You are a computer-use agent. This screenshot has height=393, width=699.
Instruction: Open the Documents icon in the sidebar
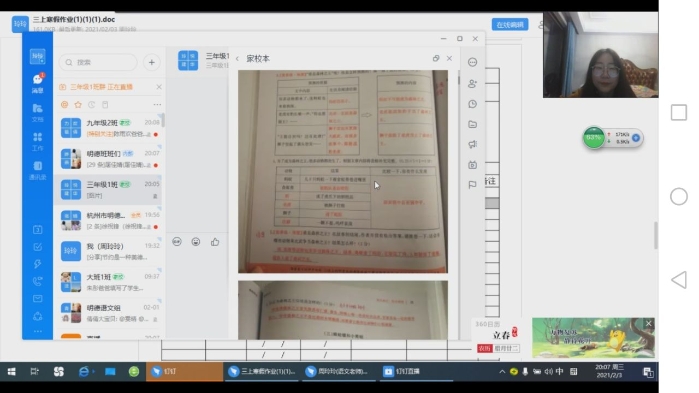pos(37,112)
